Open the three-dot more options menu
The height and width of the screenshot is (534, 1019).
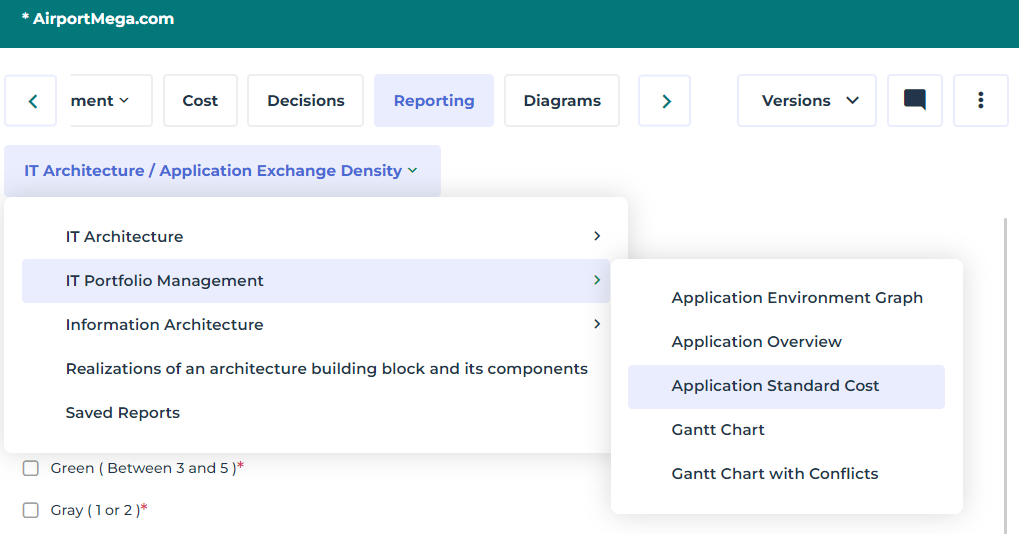pos(980,100)
